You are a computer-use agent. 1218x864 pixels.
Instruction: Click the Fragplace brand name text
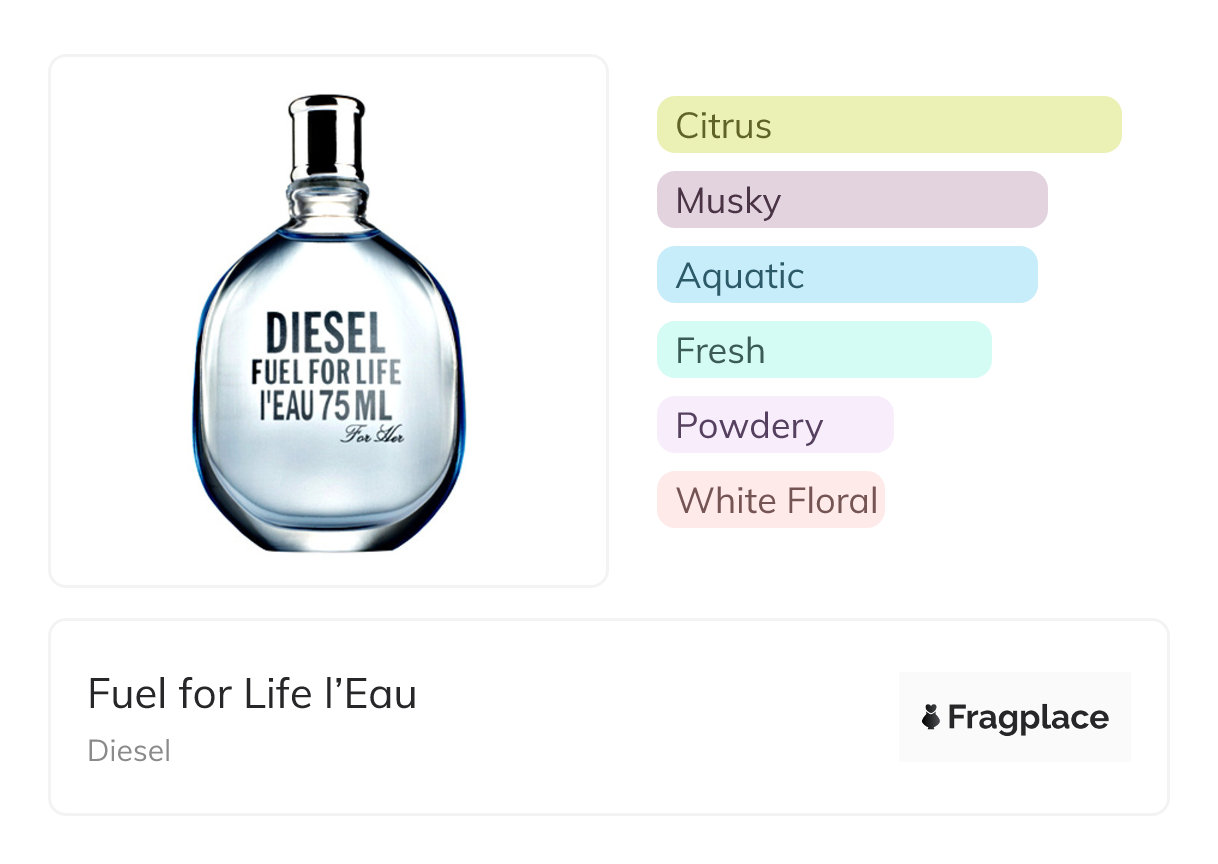[1028, 717]
